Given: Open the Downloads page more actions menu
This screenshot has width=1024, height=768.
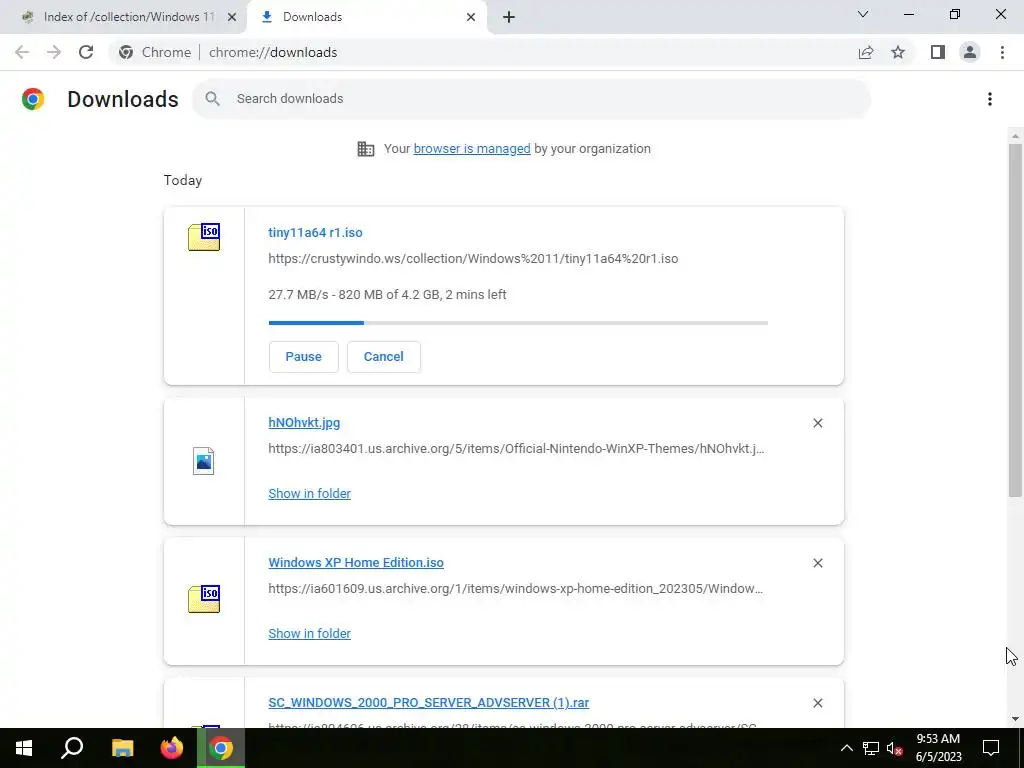Looking at the screenshot, I should tap(989, 99).
